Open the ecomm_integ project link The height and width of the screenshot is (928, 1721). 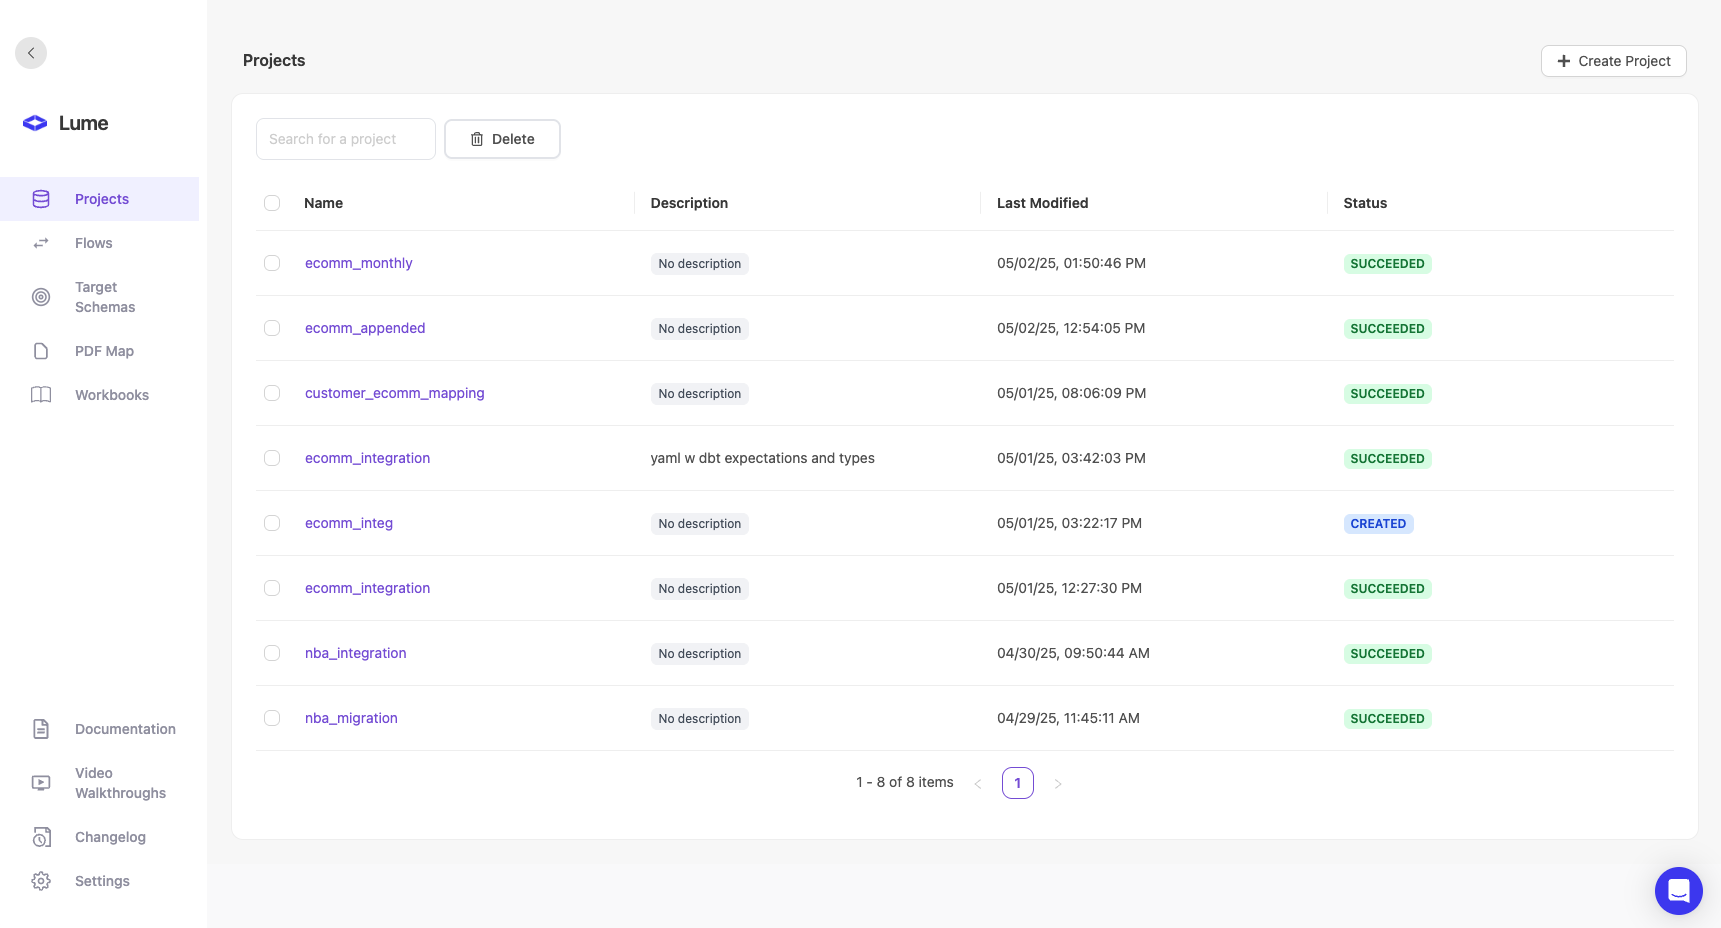coord(349,523)
